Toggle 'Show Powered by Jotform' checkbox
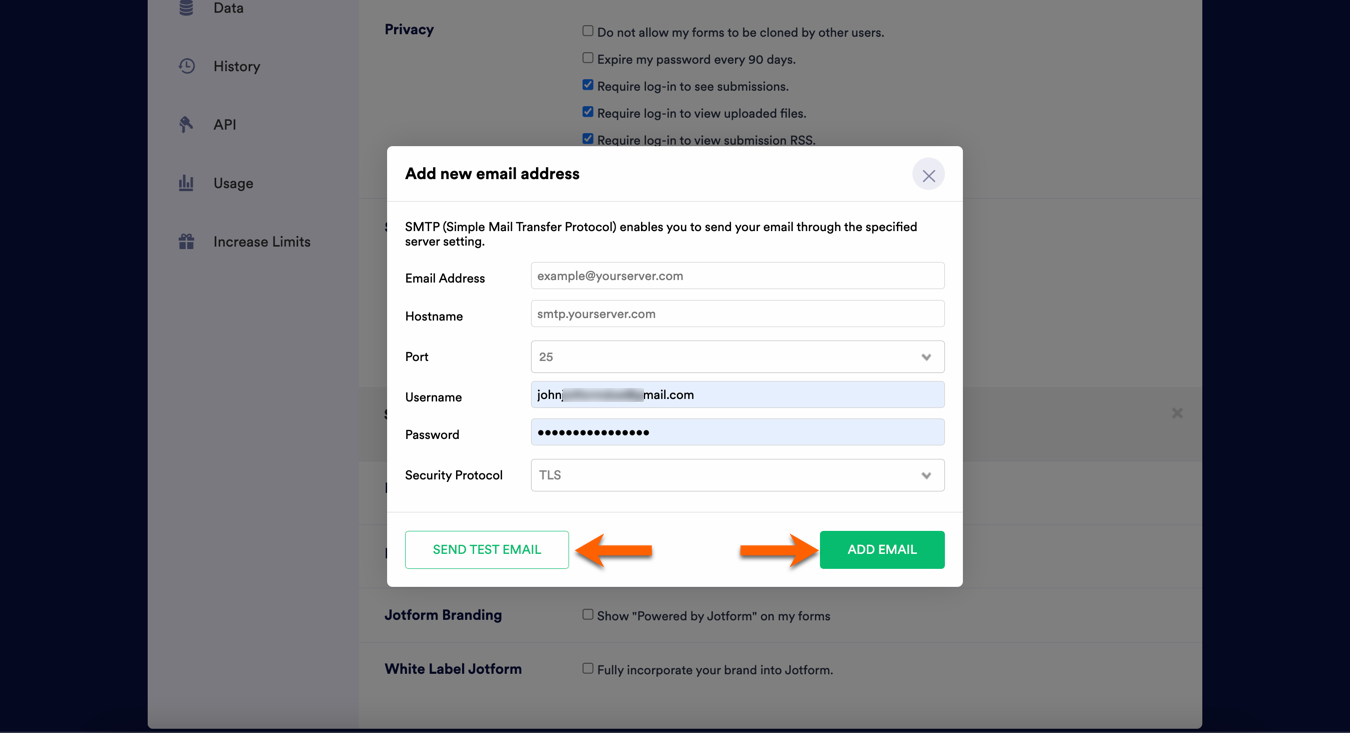Image resolution: width=1350 pixels, height=733 pixels. tap(588, 615)
